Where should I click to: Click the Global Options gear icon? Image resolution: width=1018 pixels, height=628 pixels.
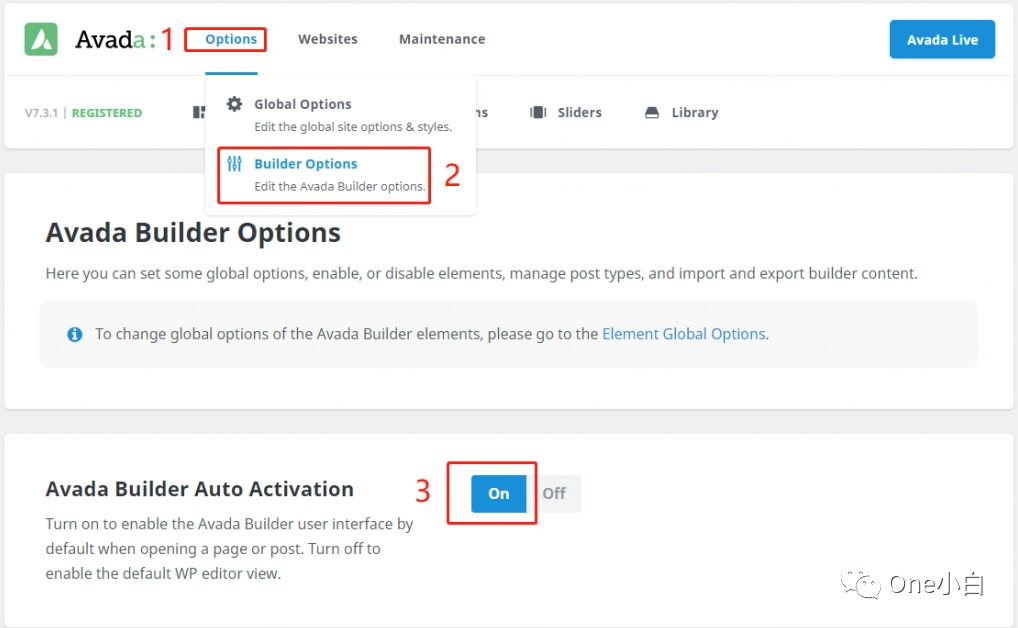[x=234, y=104]
